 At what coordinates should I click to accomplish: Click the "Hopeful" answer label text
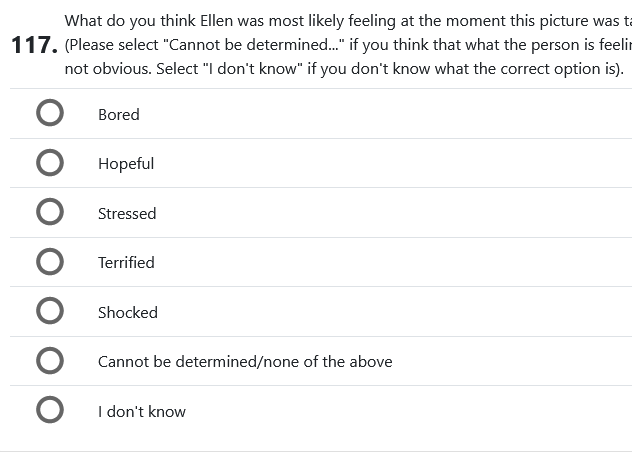pyautogui.click(x=126, y=164)
